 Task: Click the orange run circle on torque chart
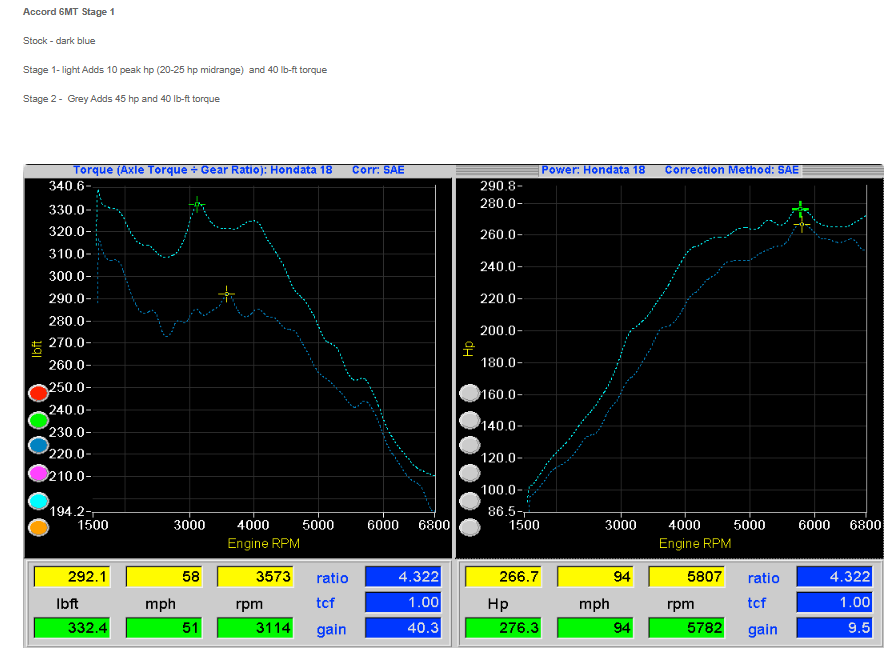[x=38, y=527]
